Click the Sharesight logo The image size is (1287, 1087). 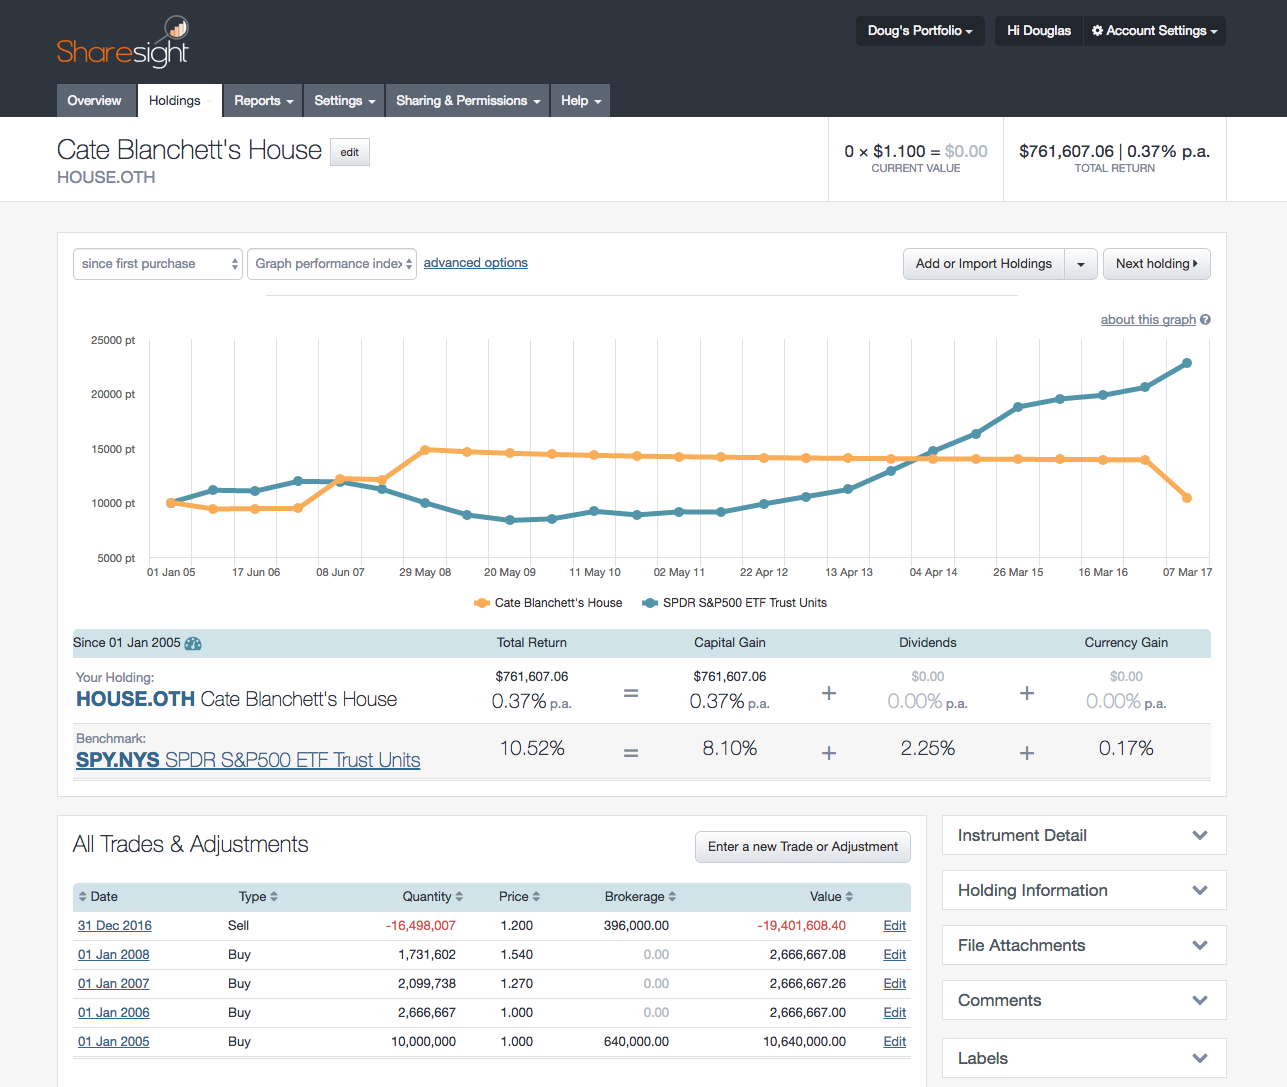pyautogui.click(x=122, y=43)
